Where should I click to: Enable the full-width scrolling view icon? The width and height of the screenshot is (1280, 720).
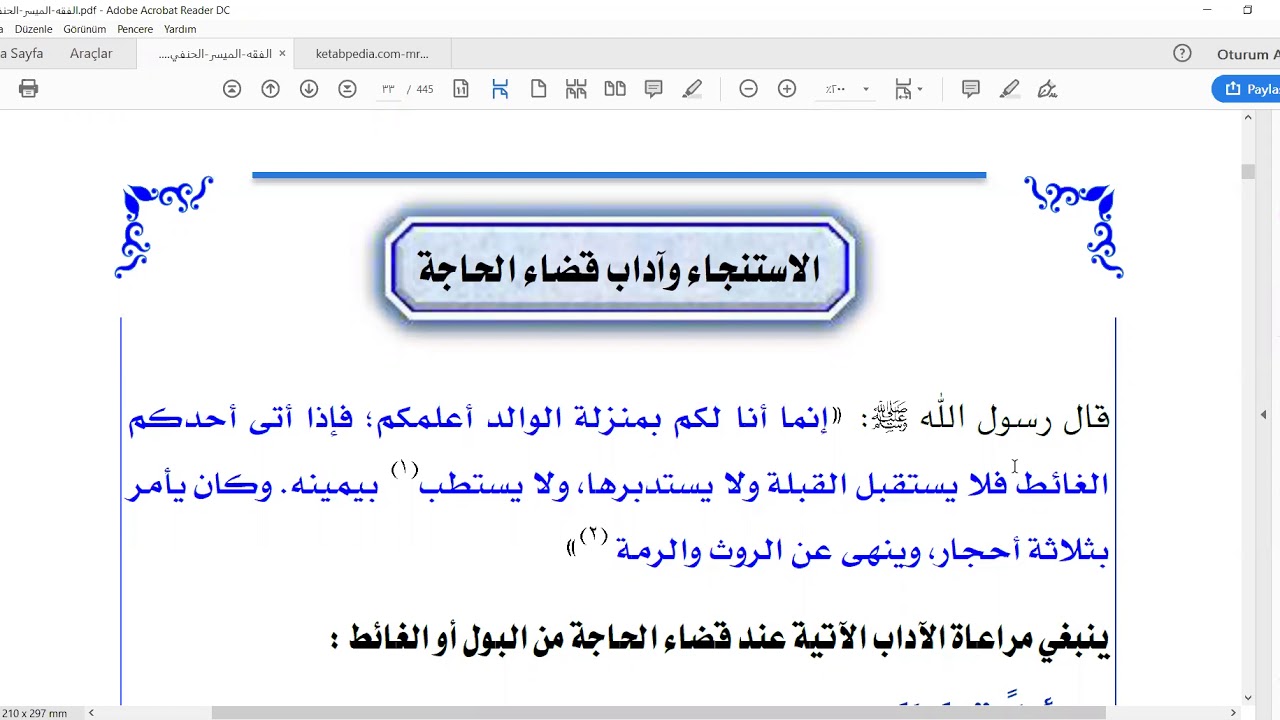[576, 89]
